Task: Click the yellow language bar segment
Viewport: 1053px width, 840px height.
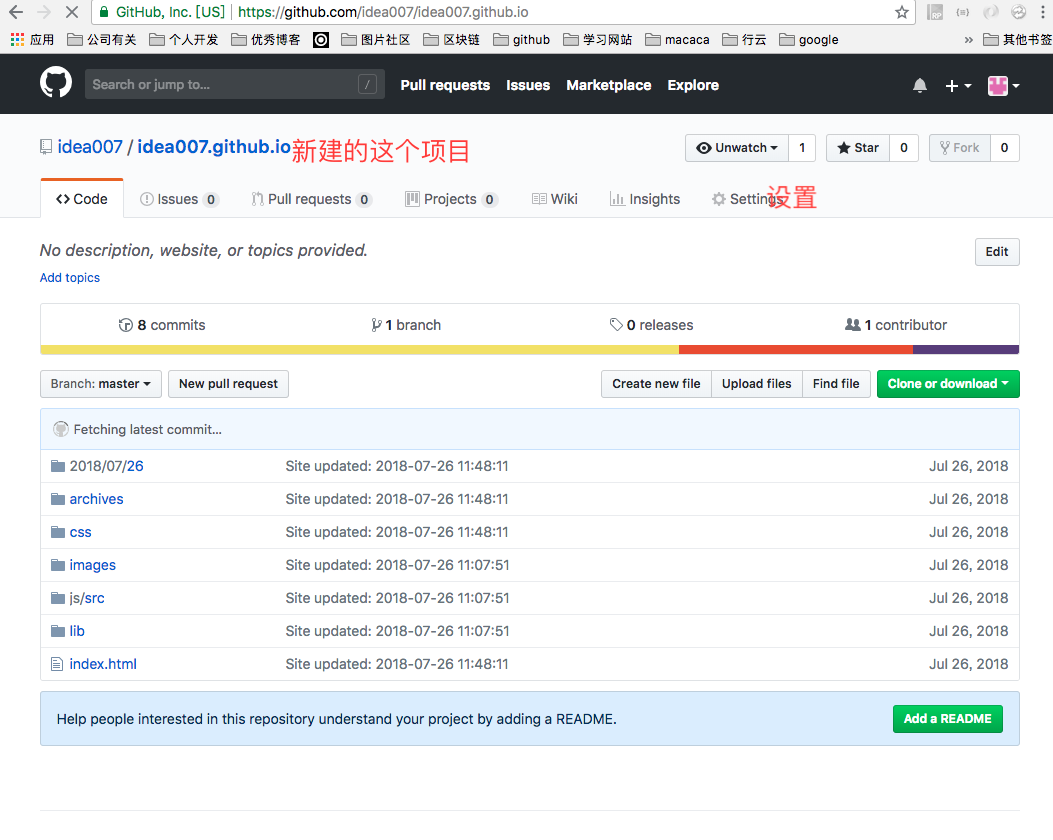Action: click(x=360, y=350)
